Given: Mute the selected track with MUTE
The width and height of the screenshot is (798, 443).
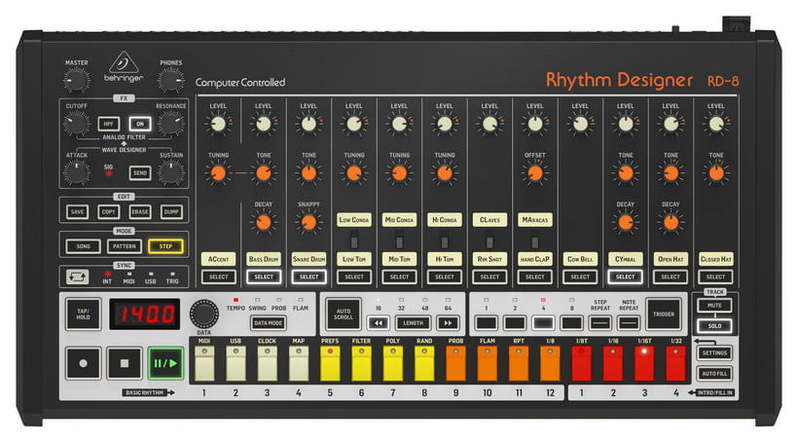Looking at the screenshot, I should tap(715, 306).
